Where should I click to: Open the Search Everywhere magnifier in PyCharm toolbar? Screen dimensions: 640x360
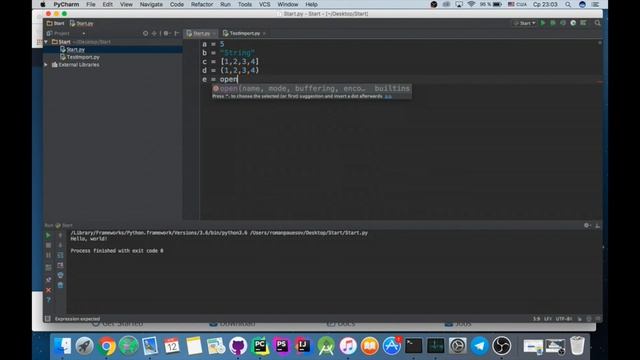pyautogui.click(x=598, y=23)
